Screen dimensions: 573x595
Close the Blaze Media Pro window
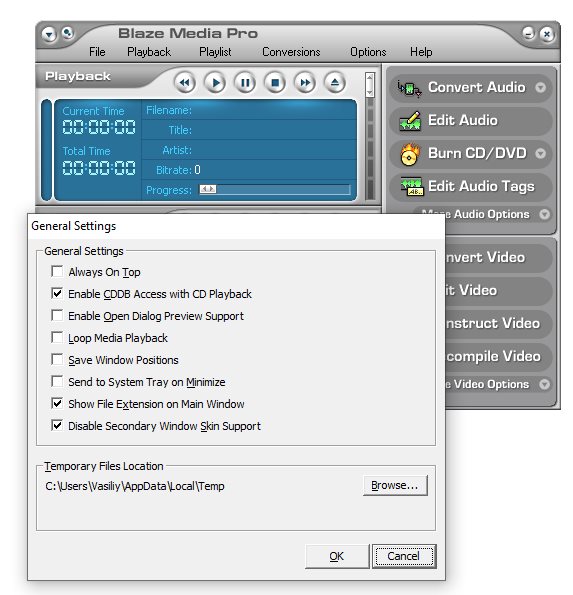click(547, 35)
